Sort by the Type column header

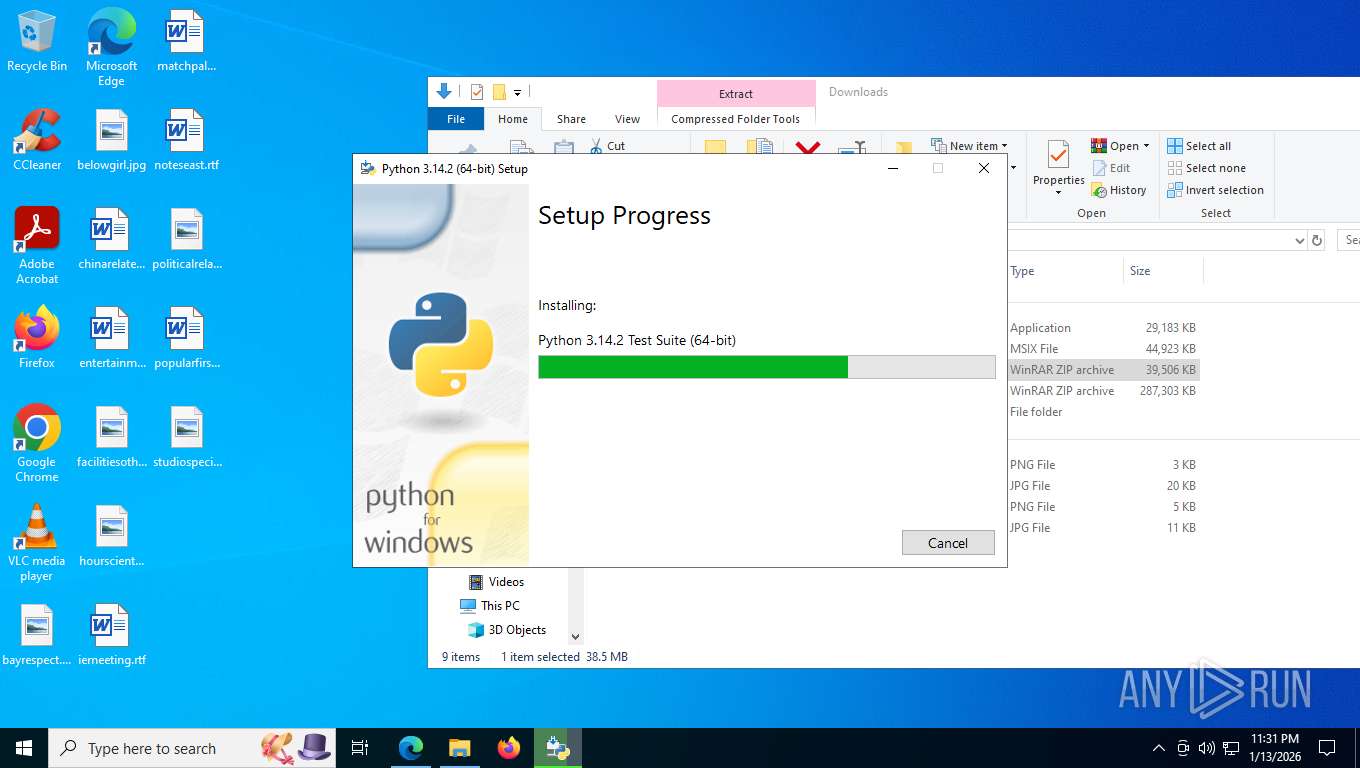(1064, 271)
